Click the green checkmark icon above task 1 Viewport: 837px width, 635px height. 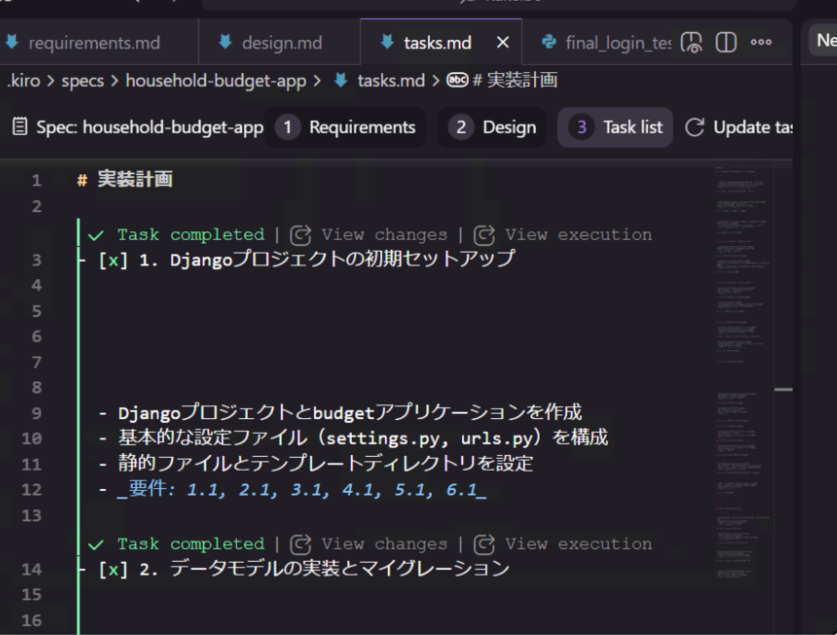click(96, 235)
